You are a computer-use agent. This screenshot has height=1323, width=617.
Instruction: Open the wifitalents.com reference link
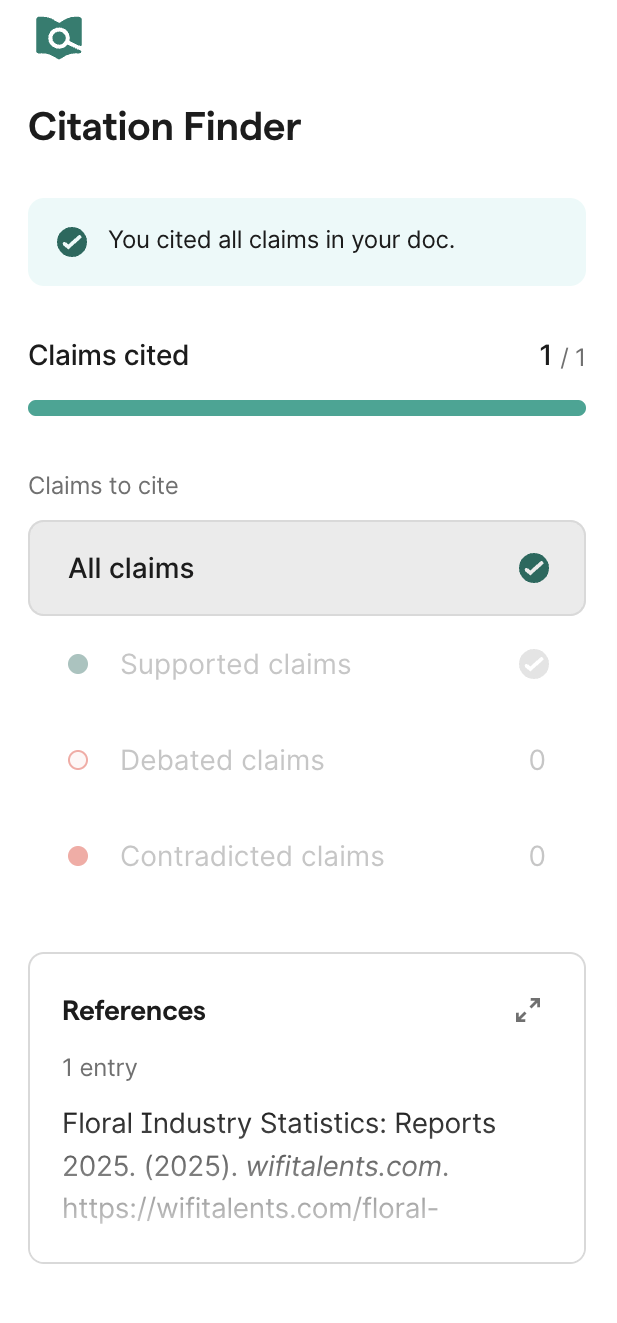coord(250,1207)
